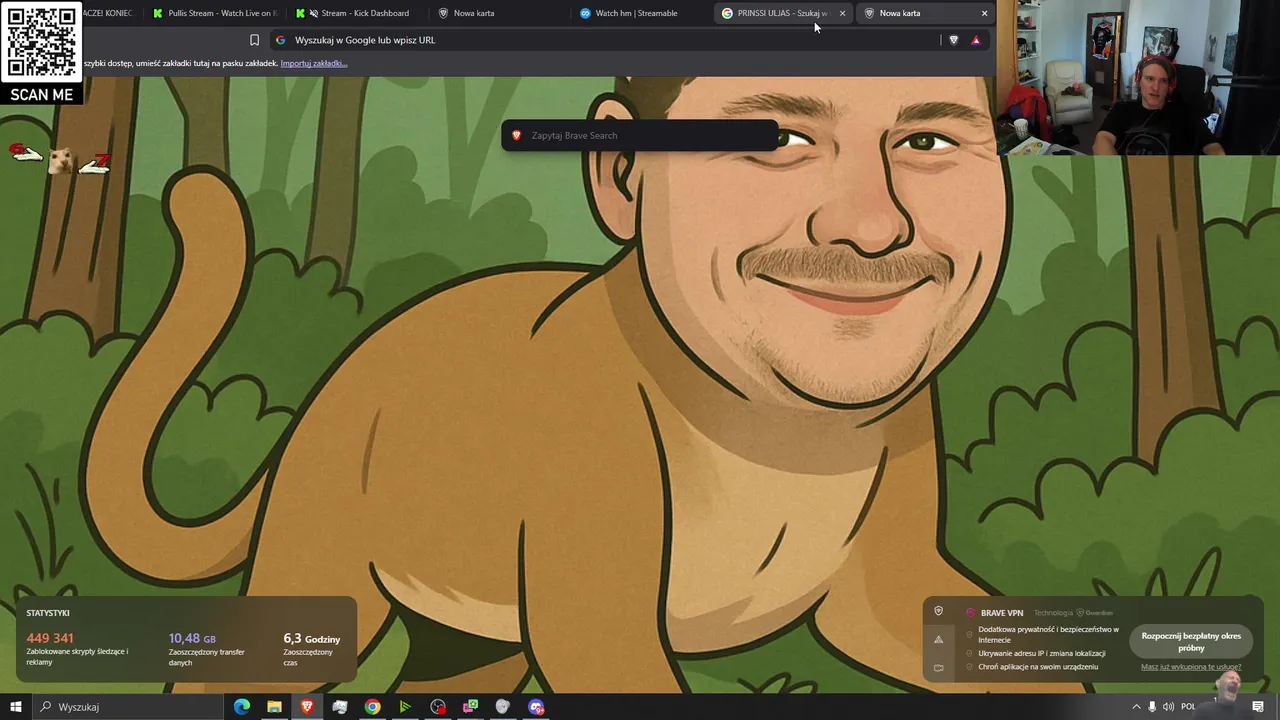1280x720 pixels.
Task: Click the Brave browser taskbar icon
Action: (x=307, y=707)
